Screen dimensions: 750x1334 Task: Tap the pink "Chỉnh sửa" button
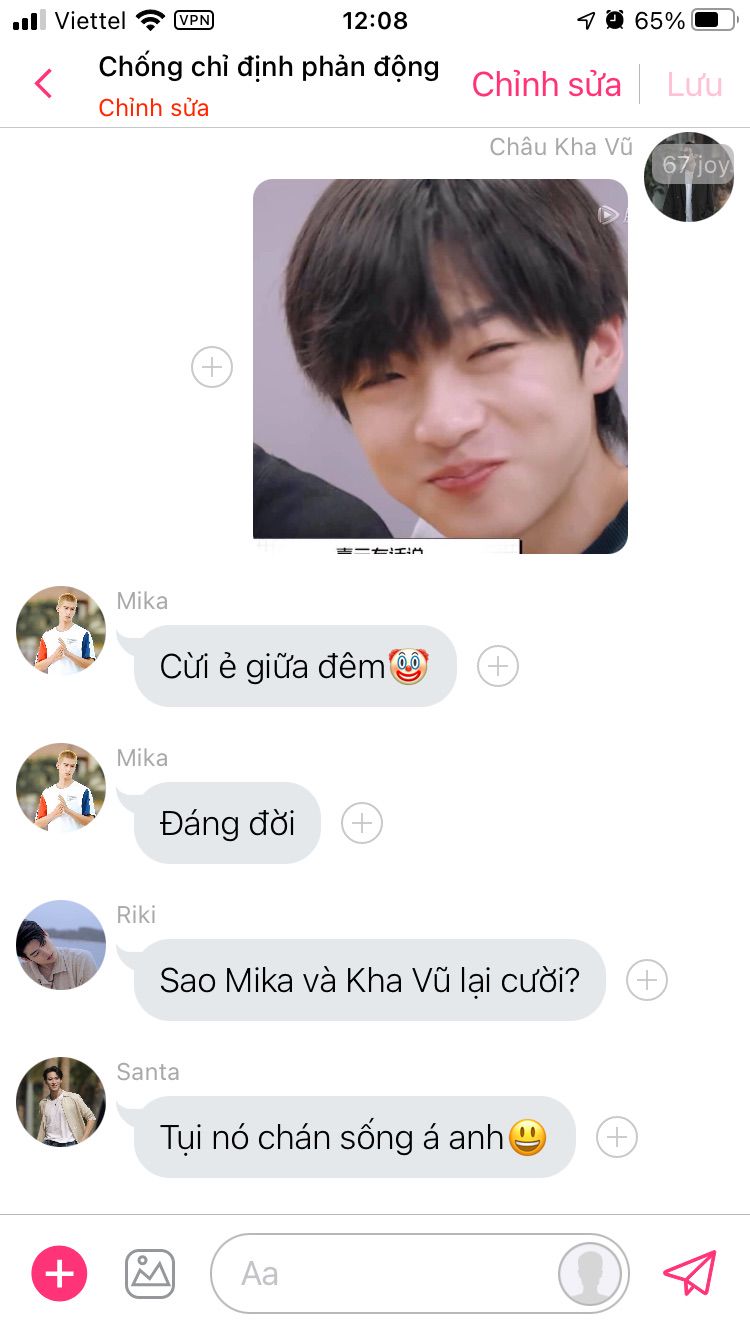tap(547, 85)
